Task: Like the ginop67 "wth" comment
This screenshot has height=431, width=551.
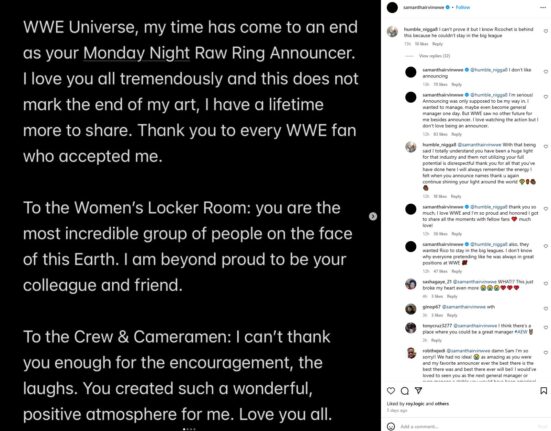Action: coord(546,308)
